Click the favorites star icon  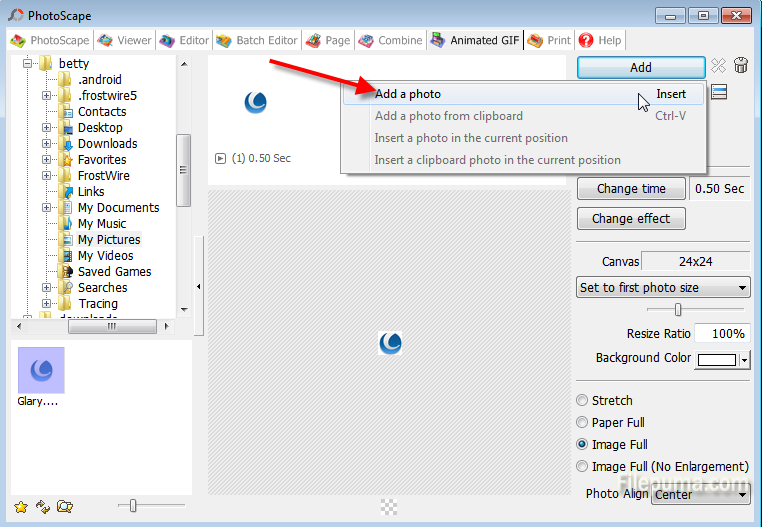pos(21,506)
